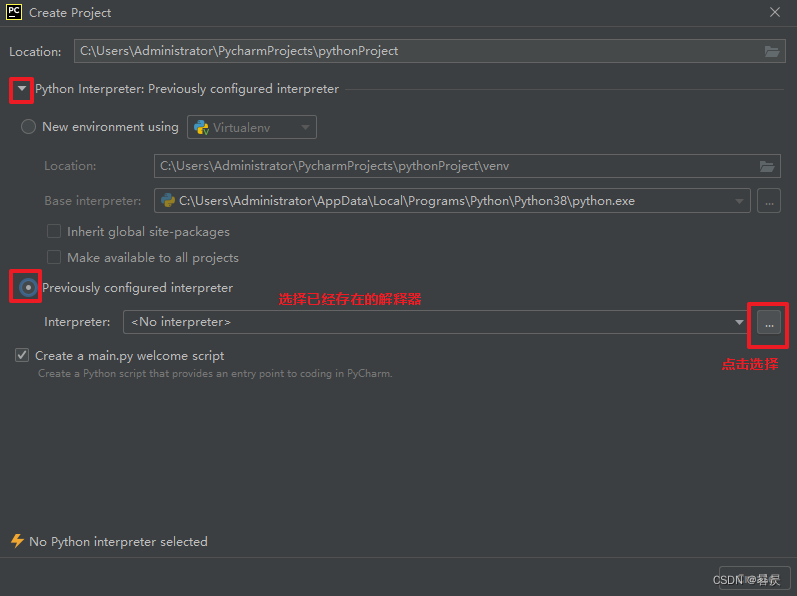This screenshot has height=596, width=797.
Task: Open the Interpreter dropdown arrow
Action: 739,322
